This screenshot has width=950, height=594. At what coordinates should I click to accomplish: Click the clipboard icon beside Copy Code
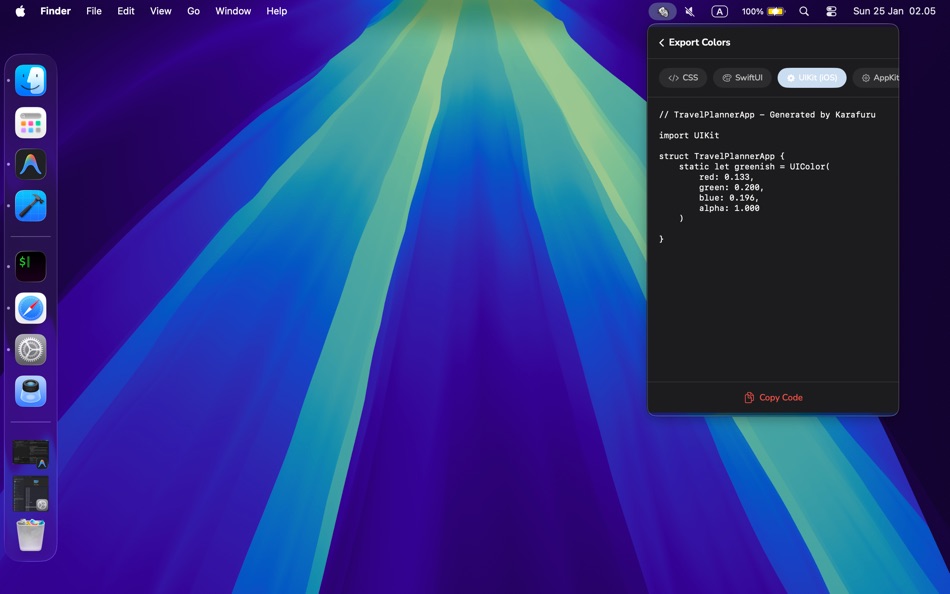point(748,397)
